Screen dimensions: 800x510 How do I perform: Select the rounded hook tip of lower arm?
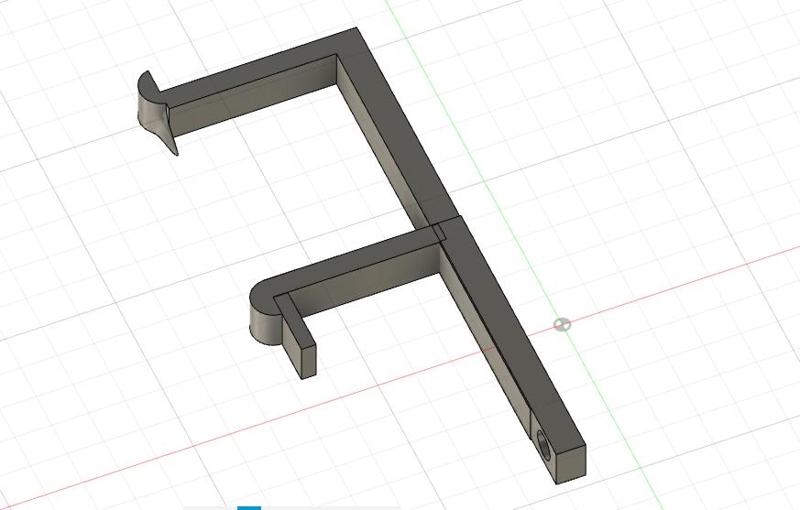(x=265, y=312)
